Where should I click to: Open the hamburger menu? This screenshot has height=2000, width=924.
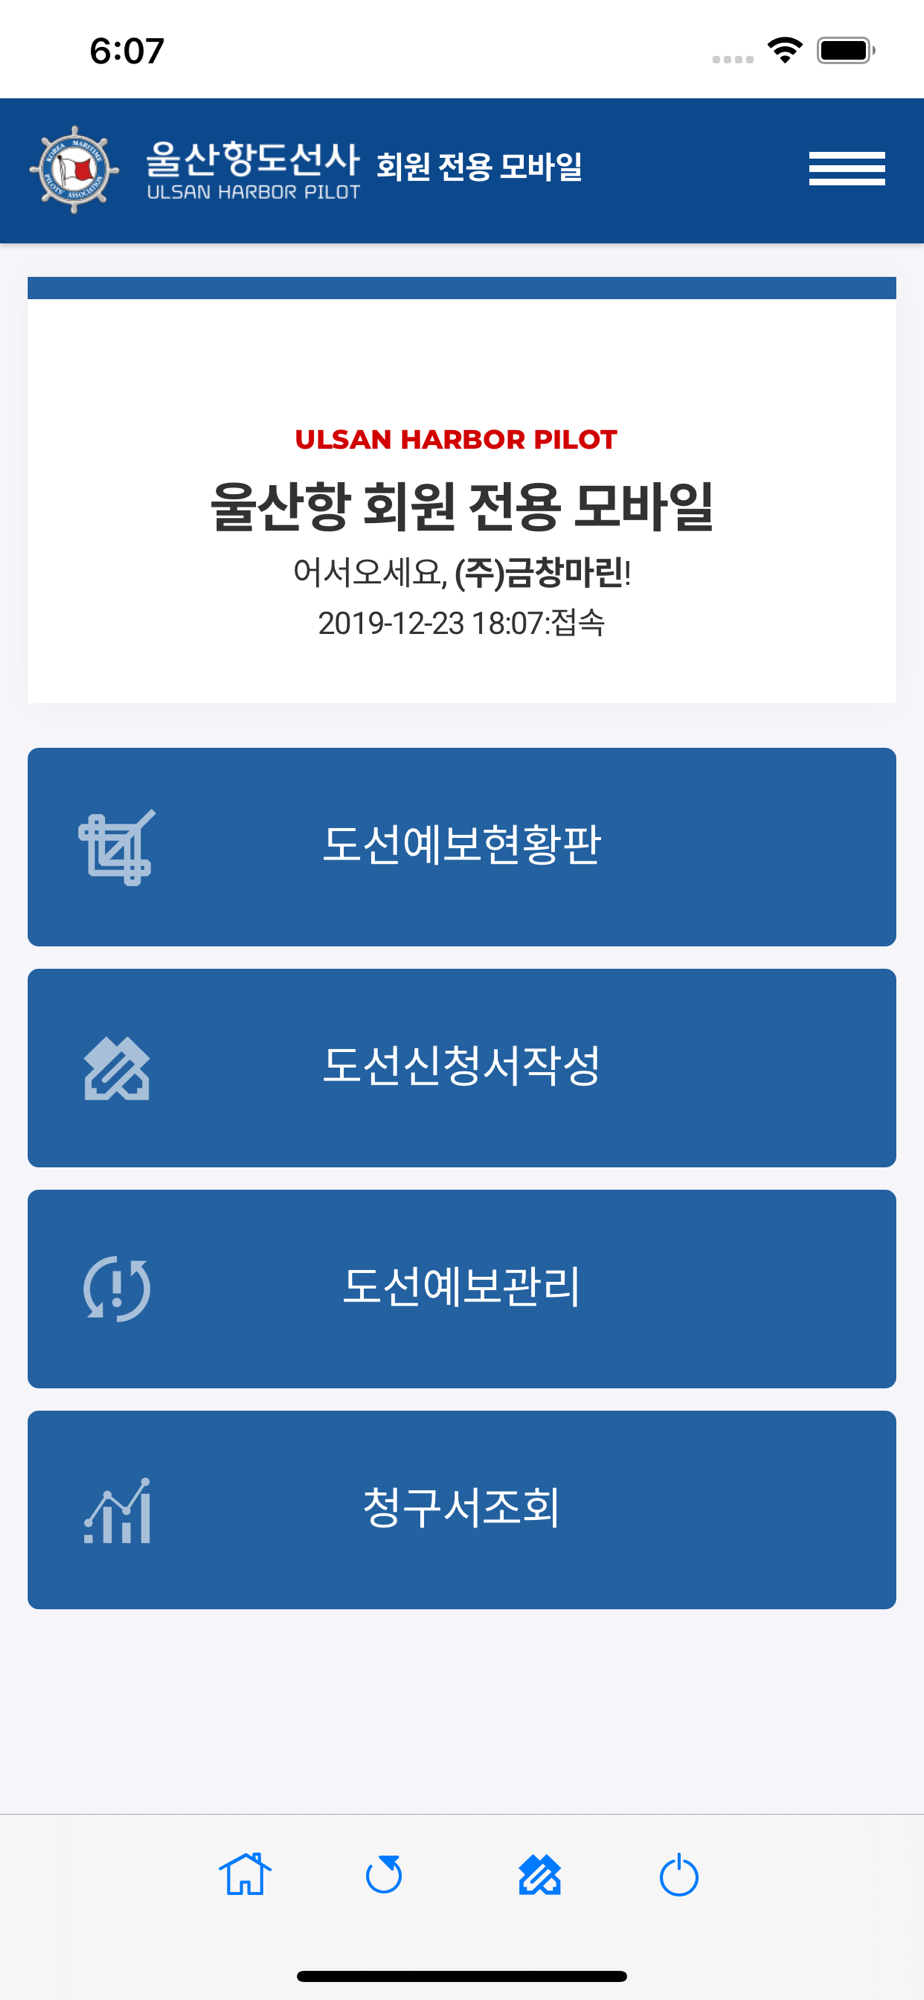[847, 169]
